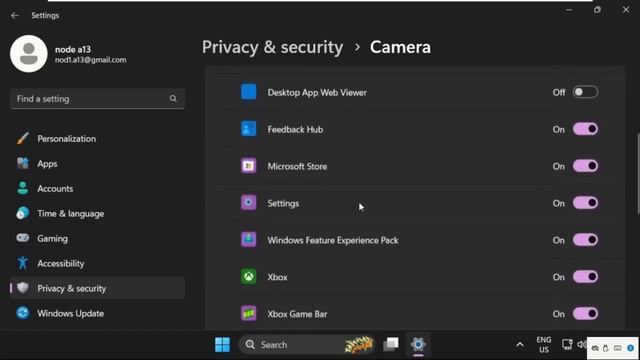The image size is (640, 360).
Task: Turn off Xbox camera access
Action: (x=585, y=277)
